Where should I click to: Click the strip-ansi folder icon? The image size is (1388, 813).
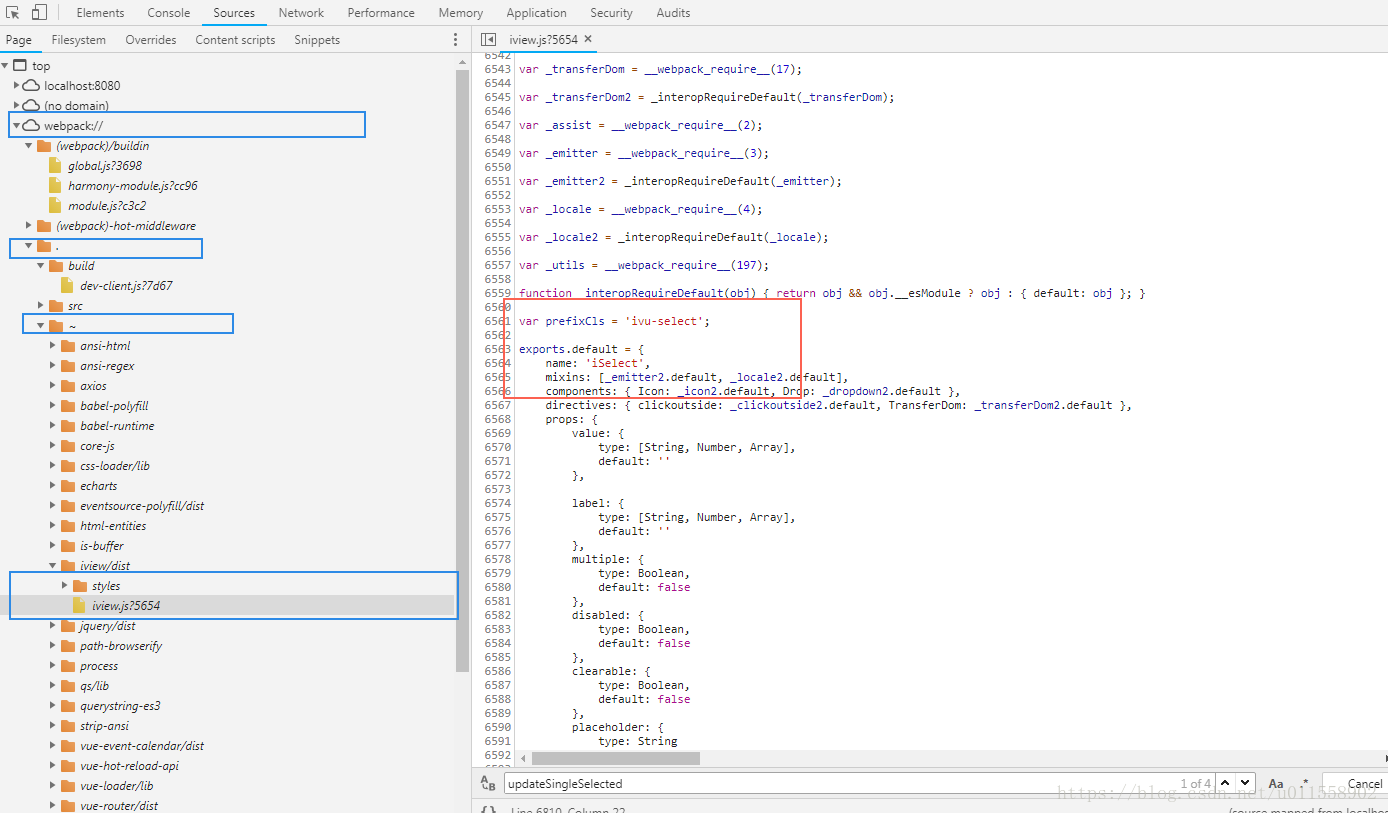click(x=68, y=726)
